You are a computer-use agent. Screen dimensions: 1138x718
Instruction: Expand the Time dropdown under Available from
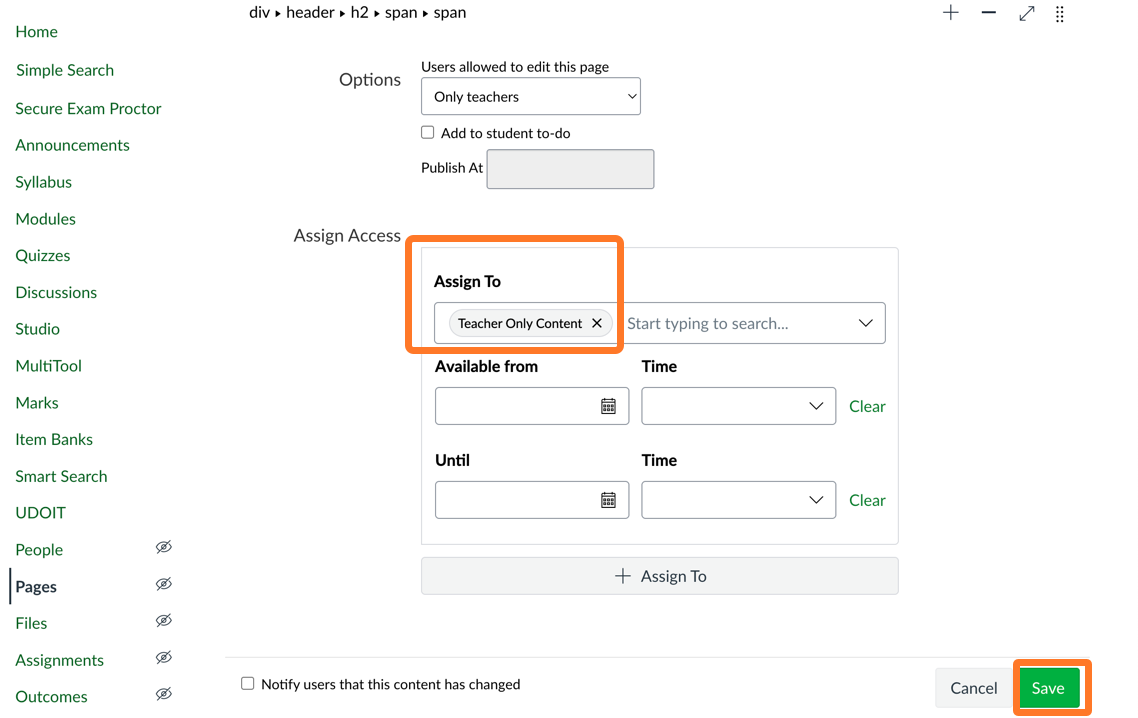point(738,406)
